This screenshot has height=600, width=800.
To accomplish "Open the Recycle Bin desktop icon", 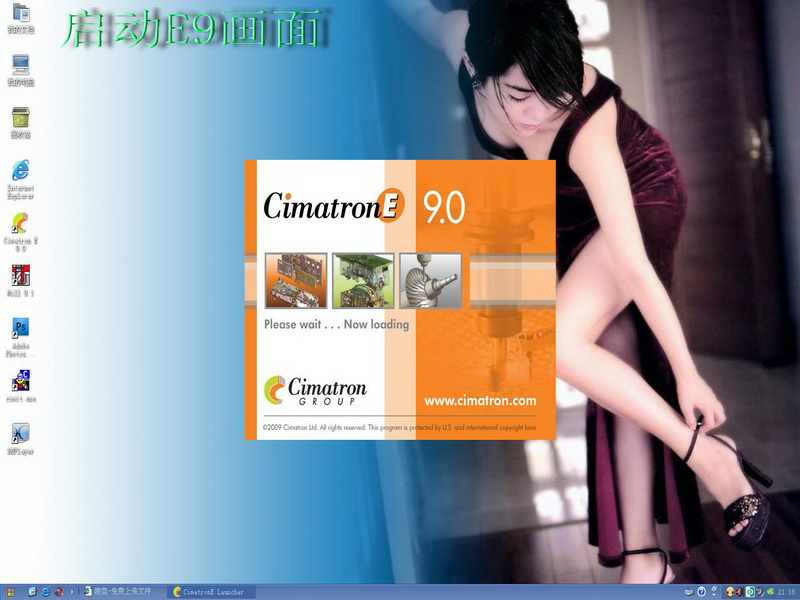I will [21, 123].
